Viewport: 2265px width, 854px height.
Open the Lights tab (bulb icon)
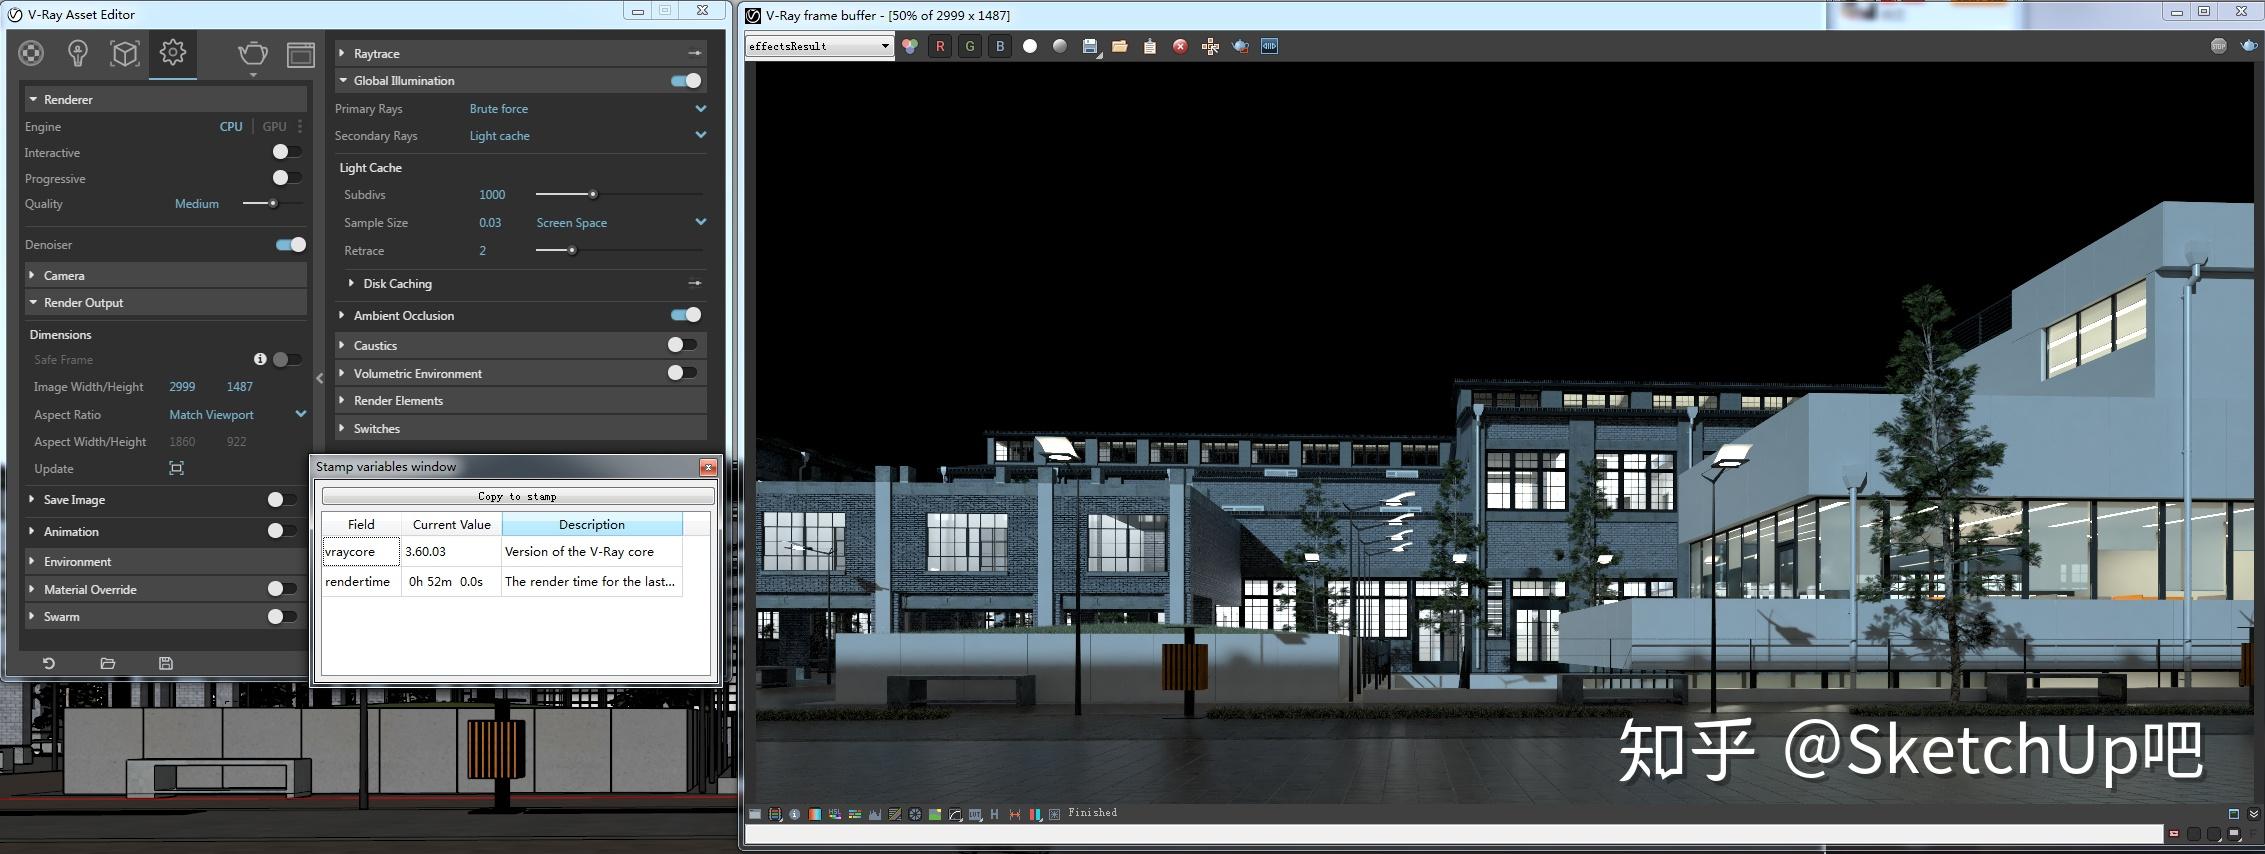[x=78, y=53]
